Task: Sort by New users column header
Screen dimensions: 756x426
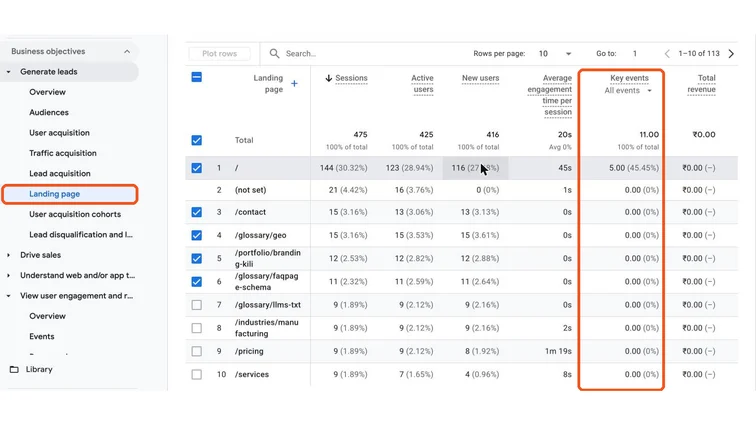Action: [480, 78]
